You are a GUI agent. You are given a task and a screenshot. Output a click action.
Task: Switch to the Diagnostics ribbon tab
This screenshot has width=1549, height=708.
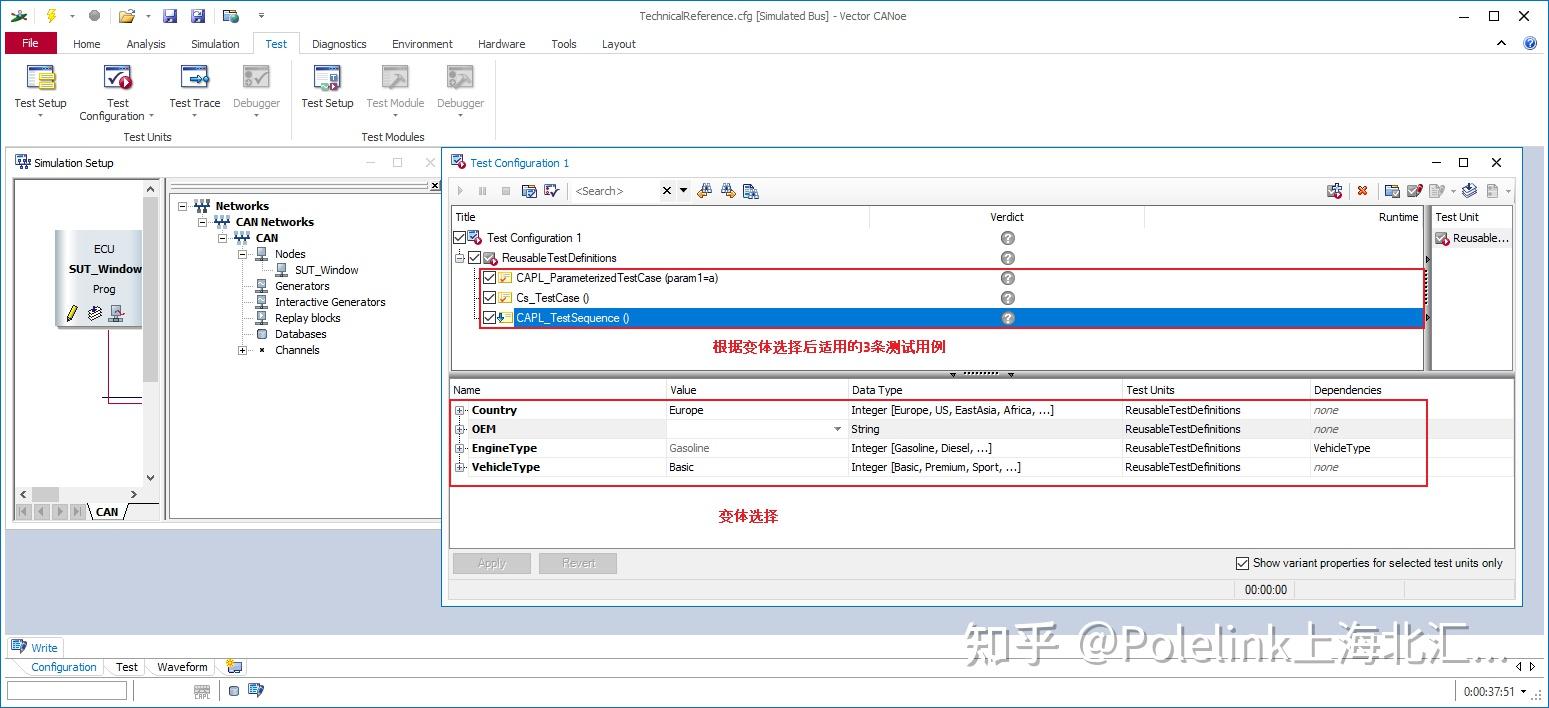pyautogui.click(x=339, y=44)
